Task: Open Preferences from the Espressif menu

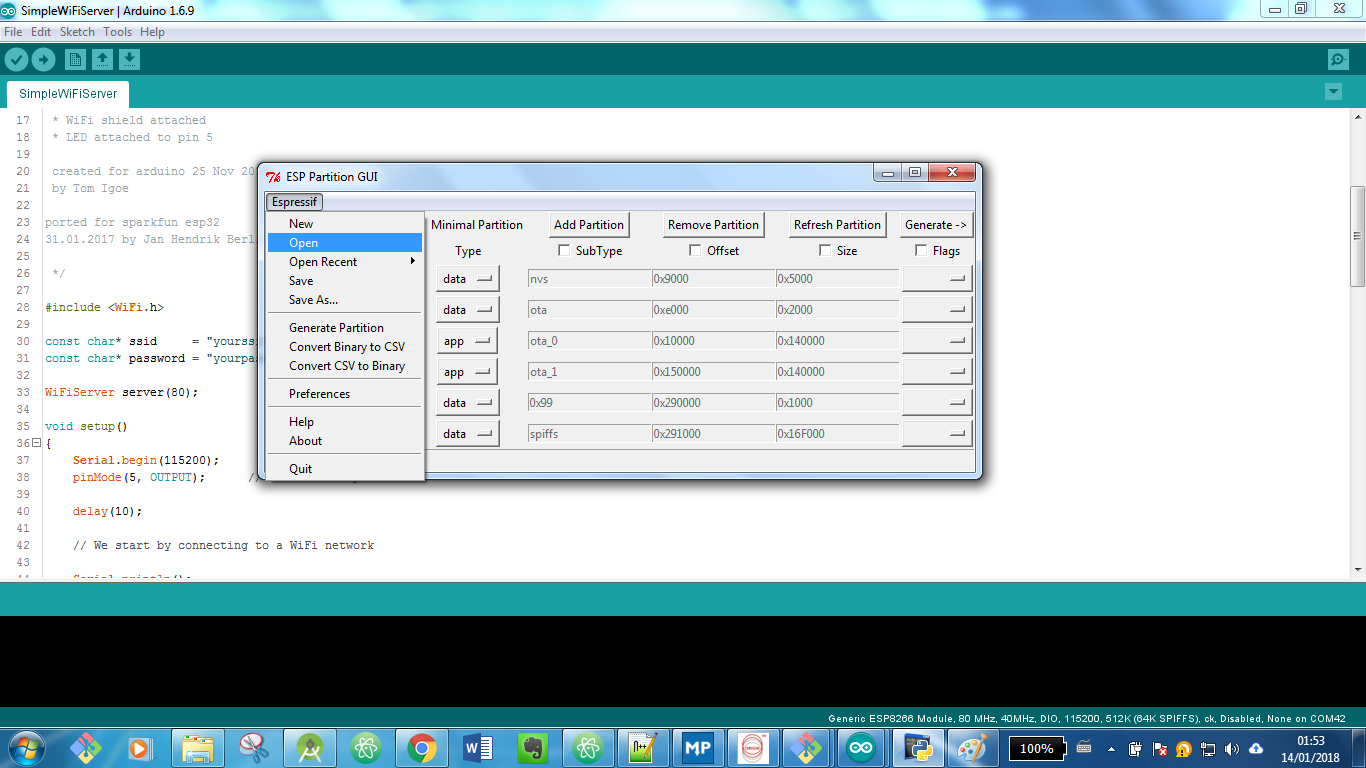Action: click(345, 394)
